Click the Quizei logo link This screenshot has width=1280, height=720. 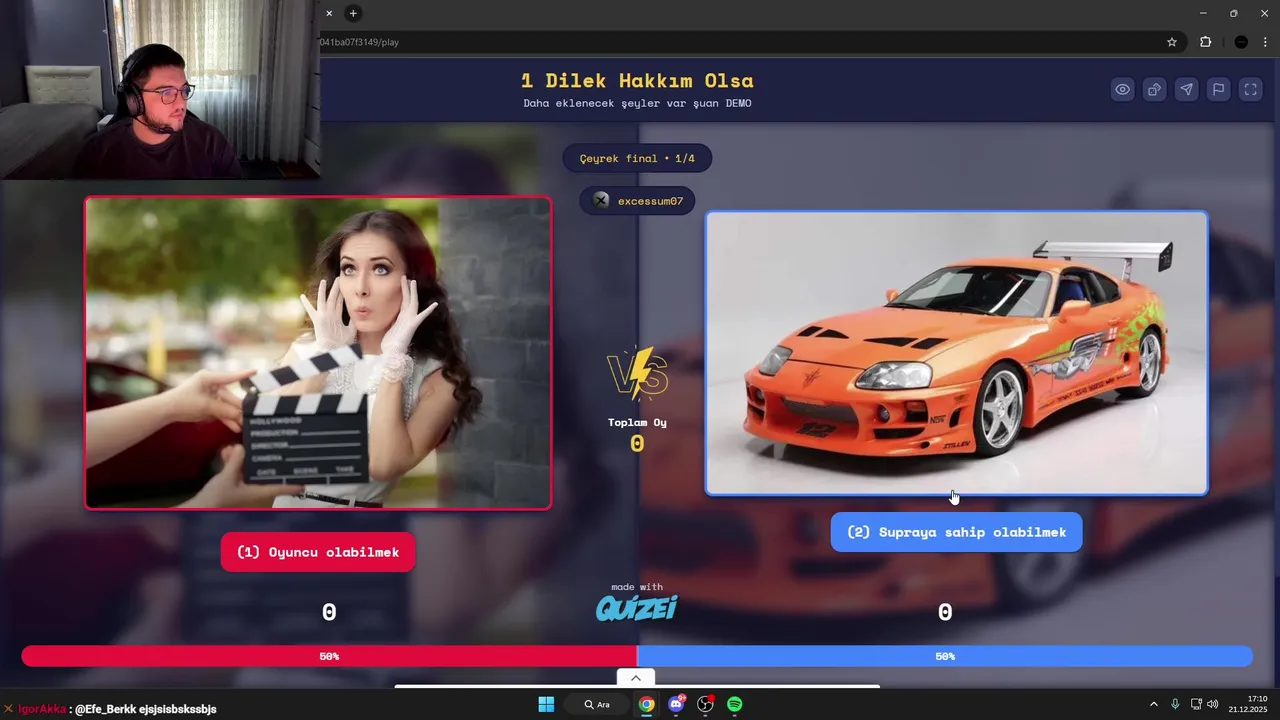(636, 607)
